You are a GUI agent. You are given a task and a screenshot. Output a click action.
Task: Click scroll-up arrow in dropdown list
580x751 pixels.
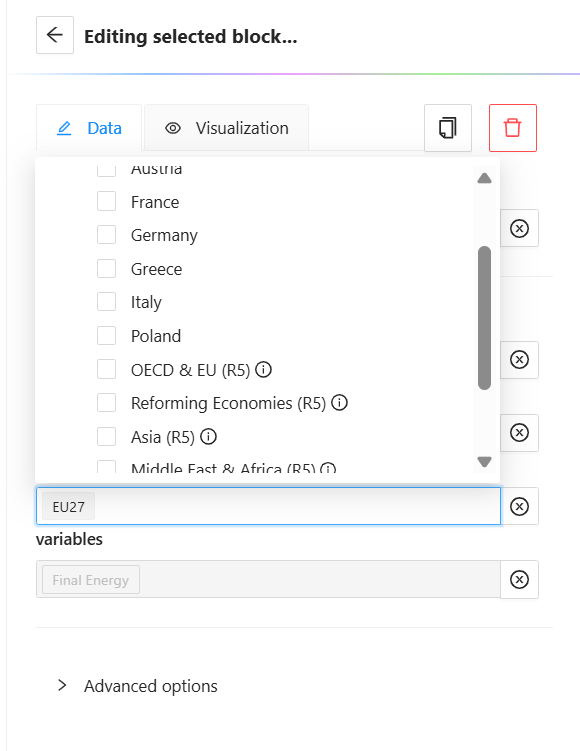point(484,178)
